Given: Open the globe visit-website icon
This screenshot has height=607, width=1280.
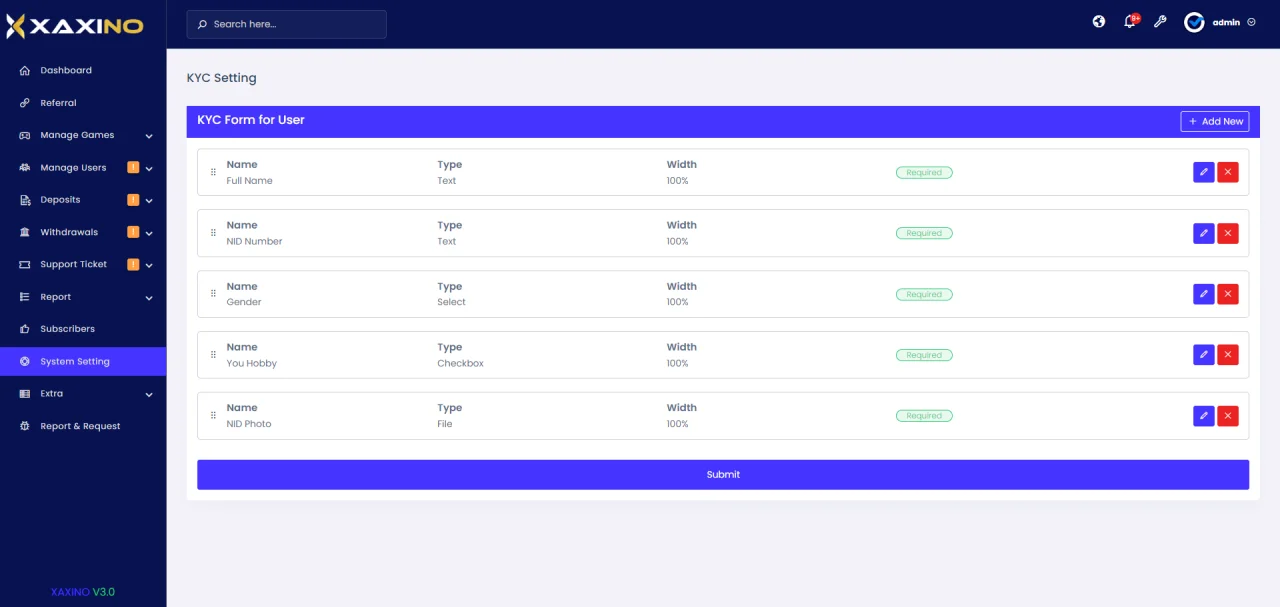Looking at the screenshot, I should (1099, 22).
